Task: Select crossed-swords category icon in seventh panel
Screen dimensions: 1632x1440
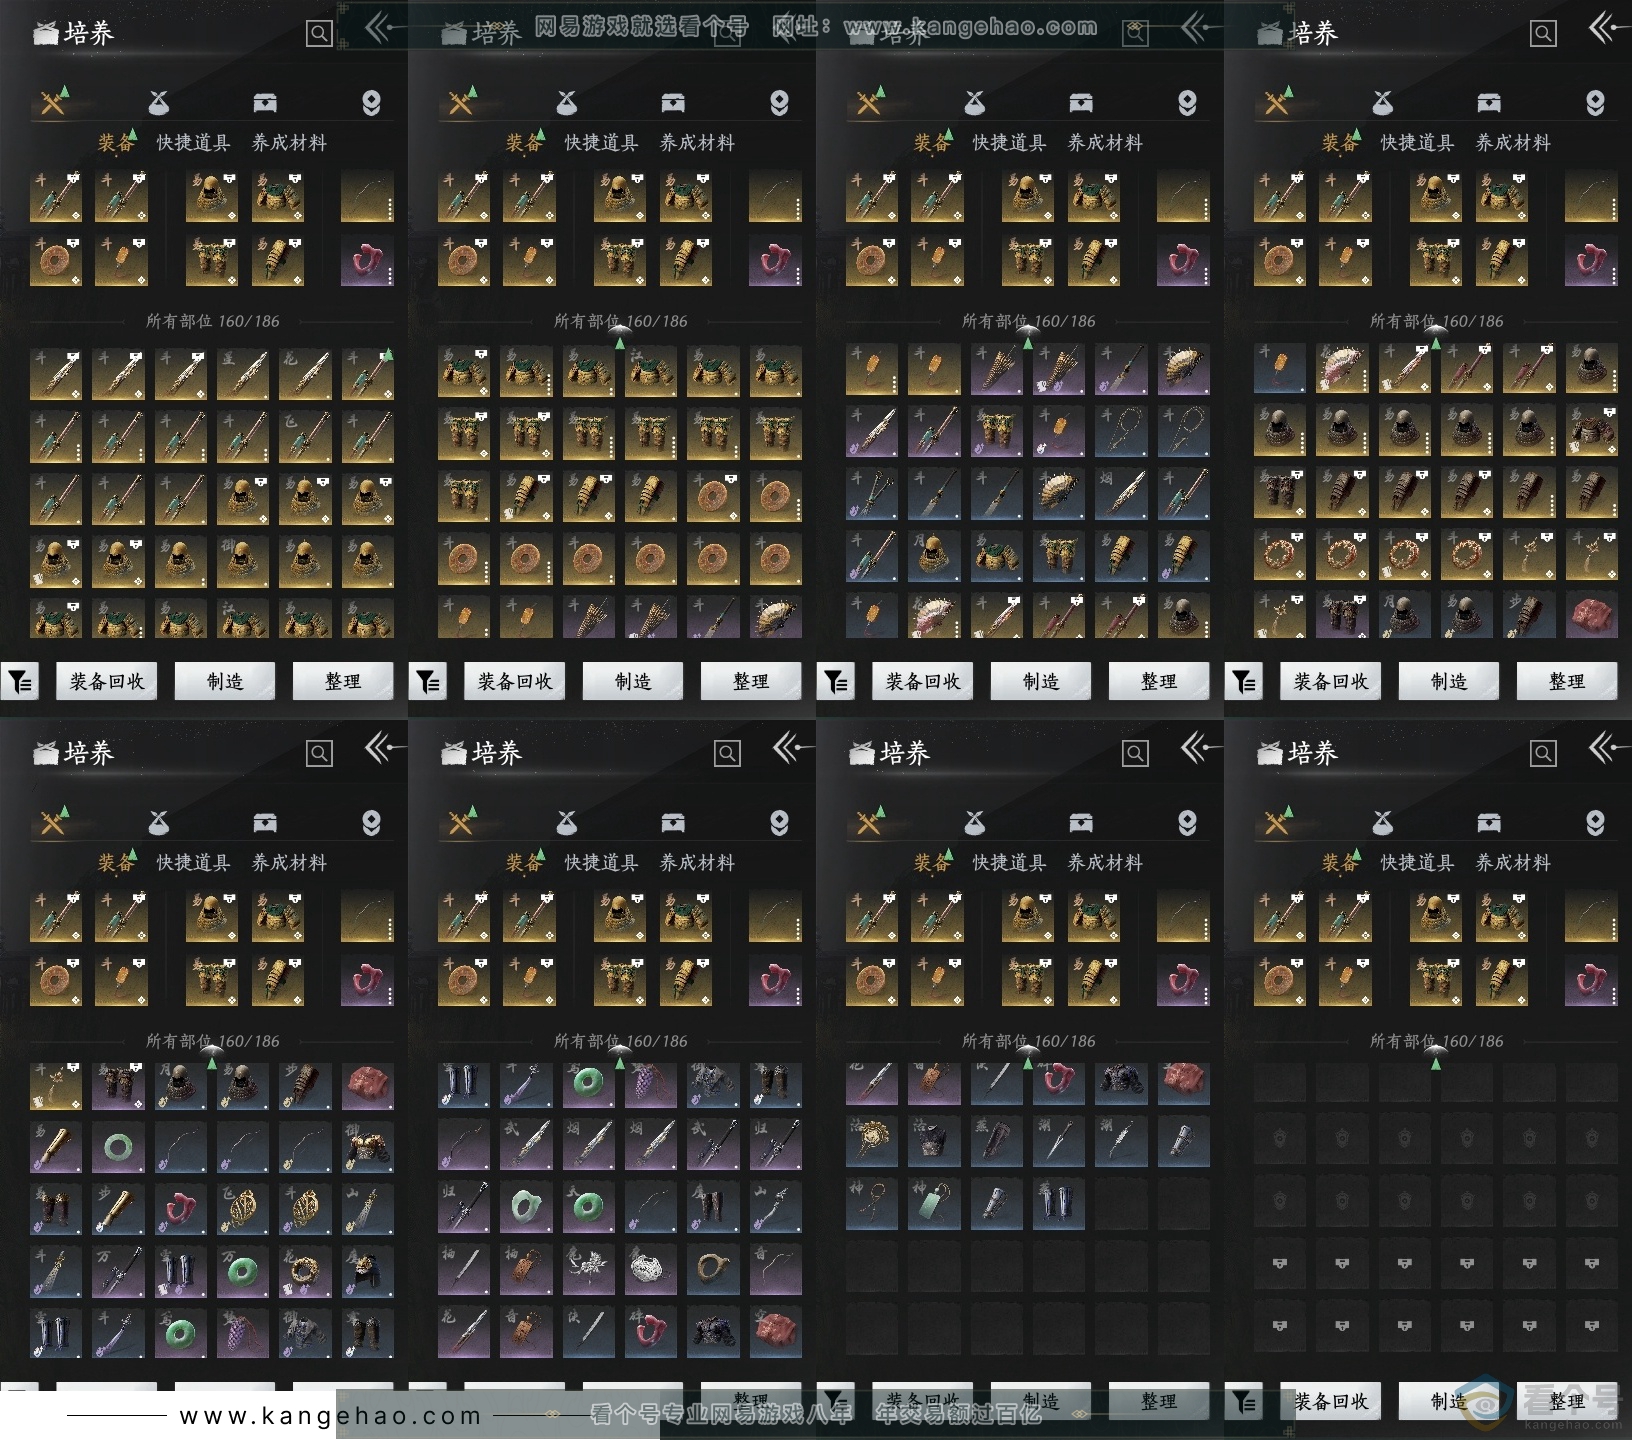Action: [x=869, y=821]
